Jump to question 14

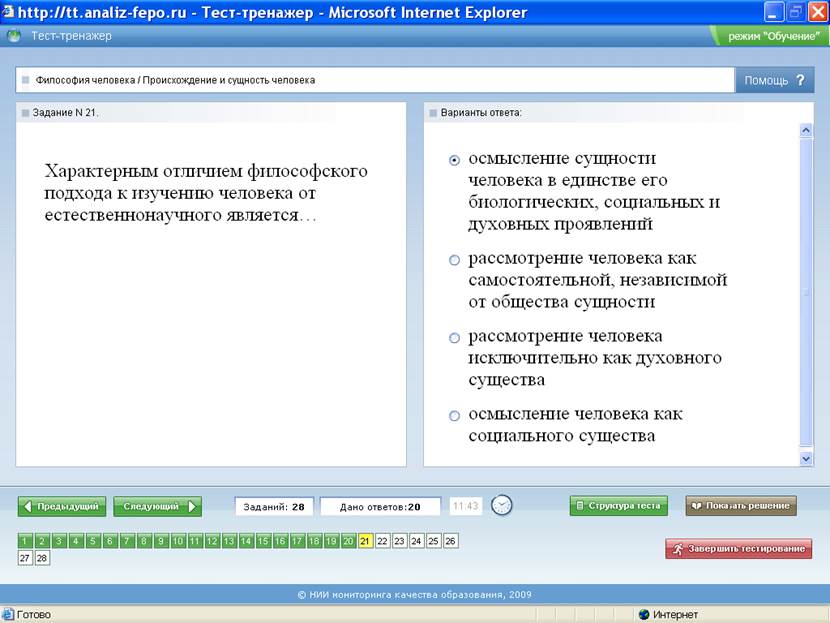click(246, 541)
